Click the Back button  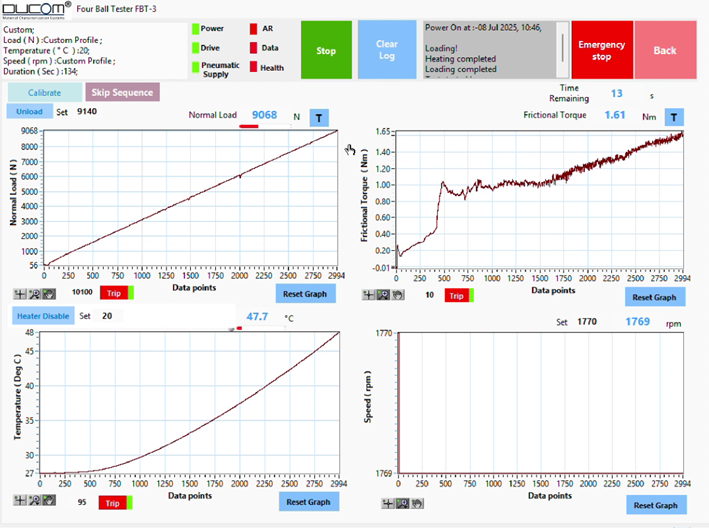tap(664, 50)
